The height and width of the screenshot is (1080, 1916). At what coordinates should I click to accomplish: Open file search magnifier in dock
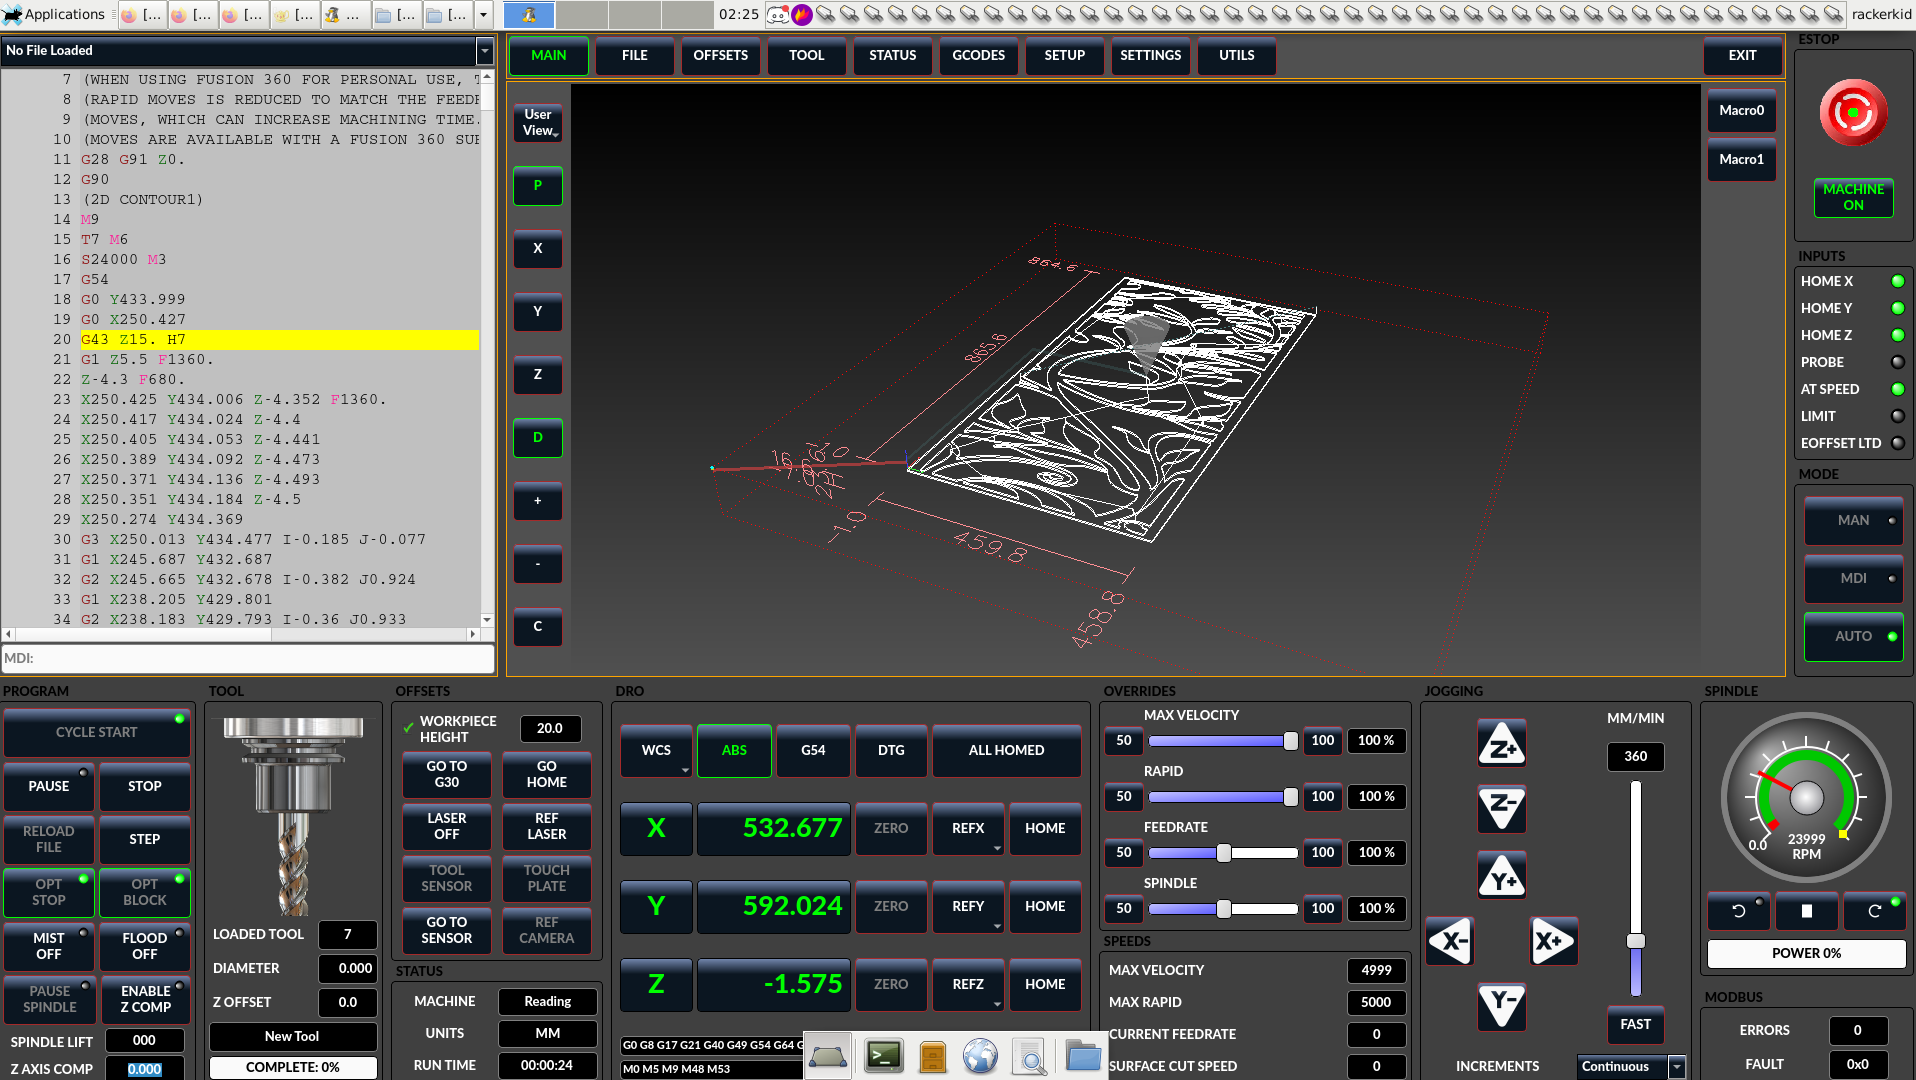point(1029,1056)
